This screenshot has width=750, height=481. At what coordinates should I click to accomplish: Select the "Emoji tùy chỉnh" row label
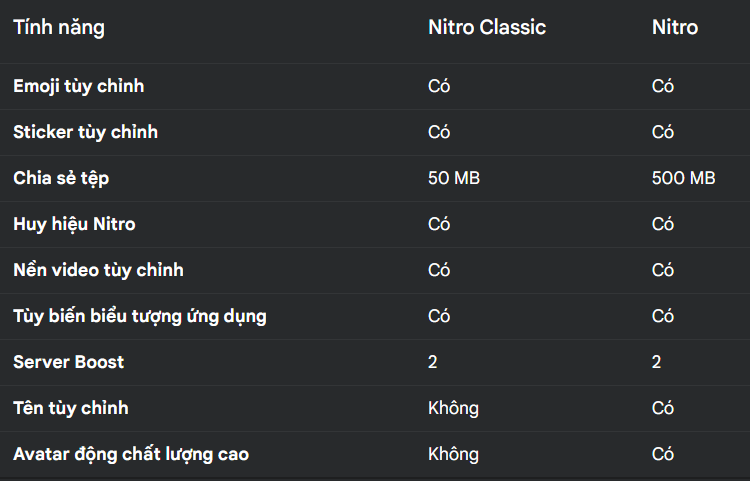[78, 86]
